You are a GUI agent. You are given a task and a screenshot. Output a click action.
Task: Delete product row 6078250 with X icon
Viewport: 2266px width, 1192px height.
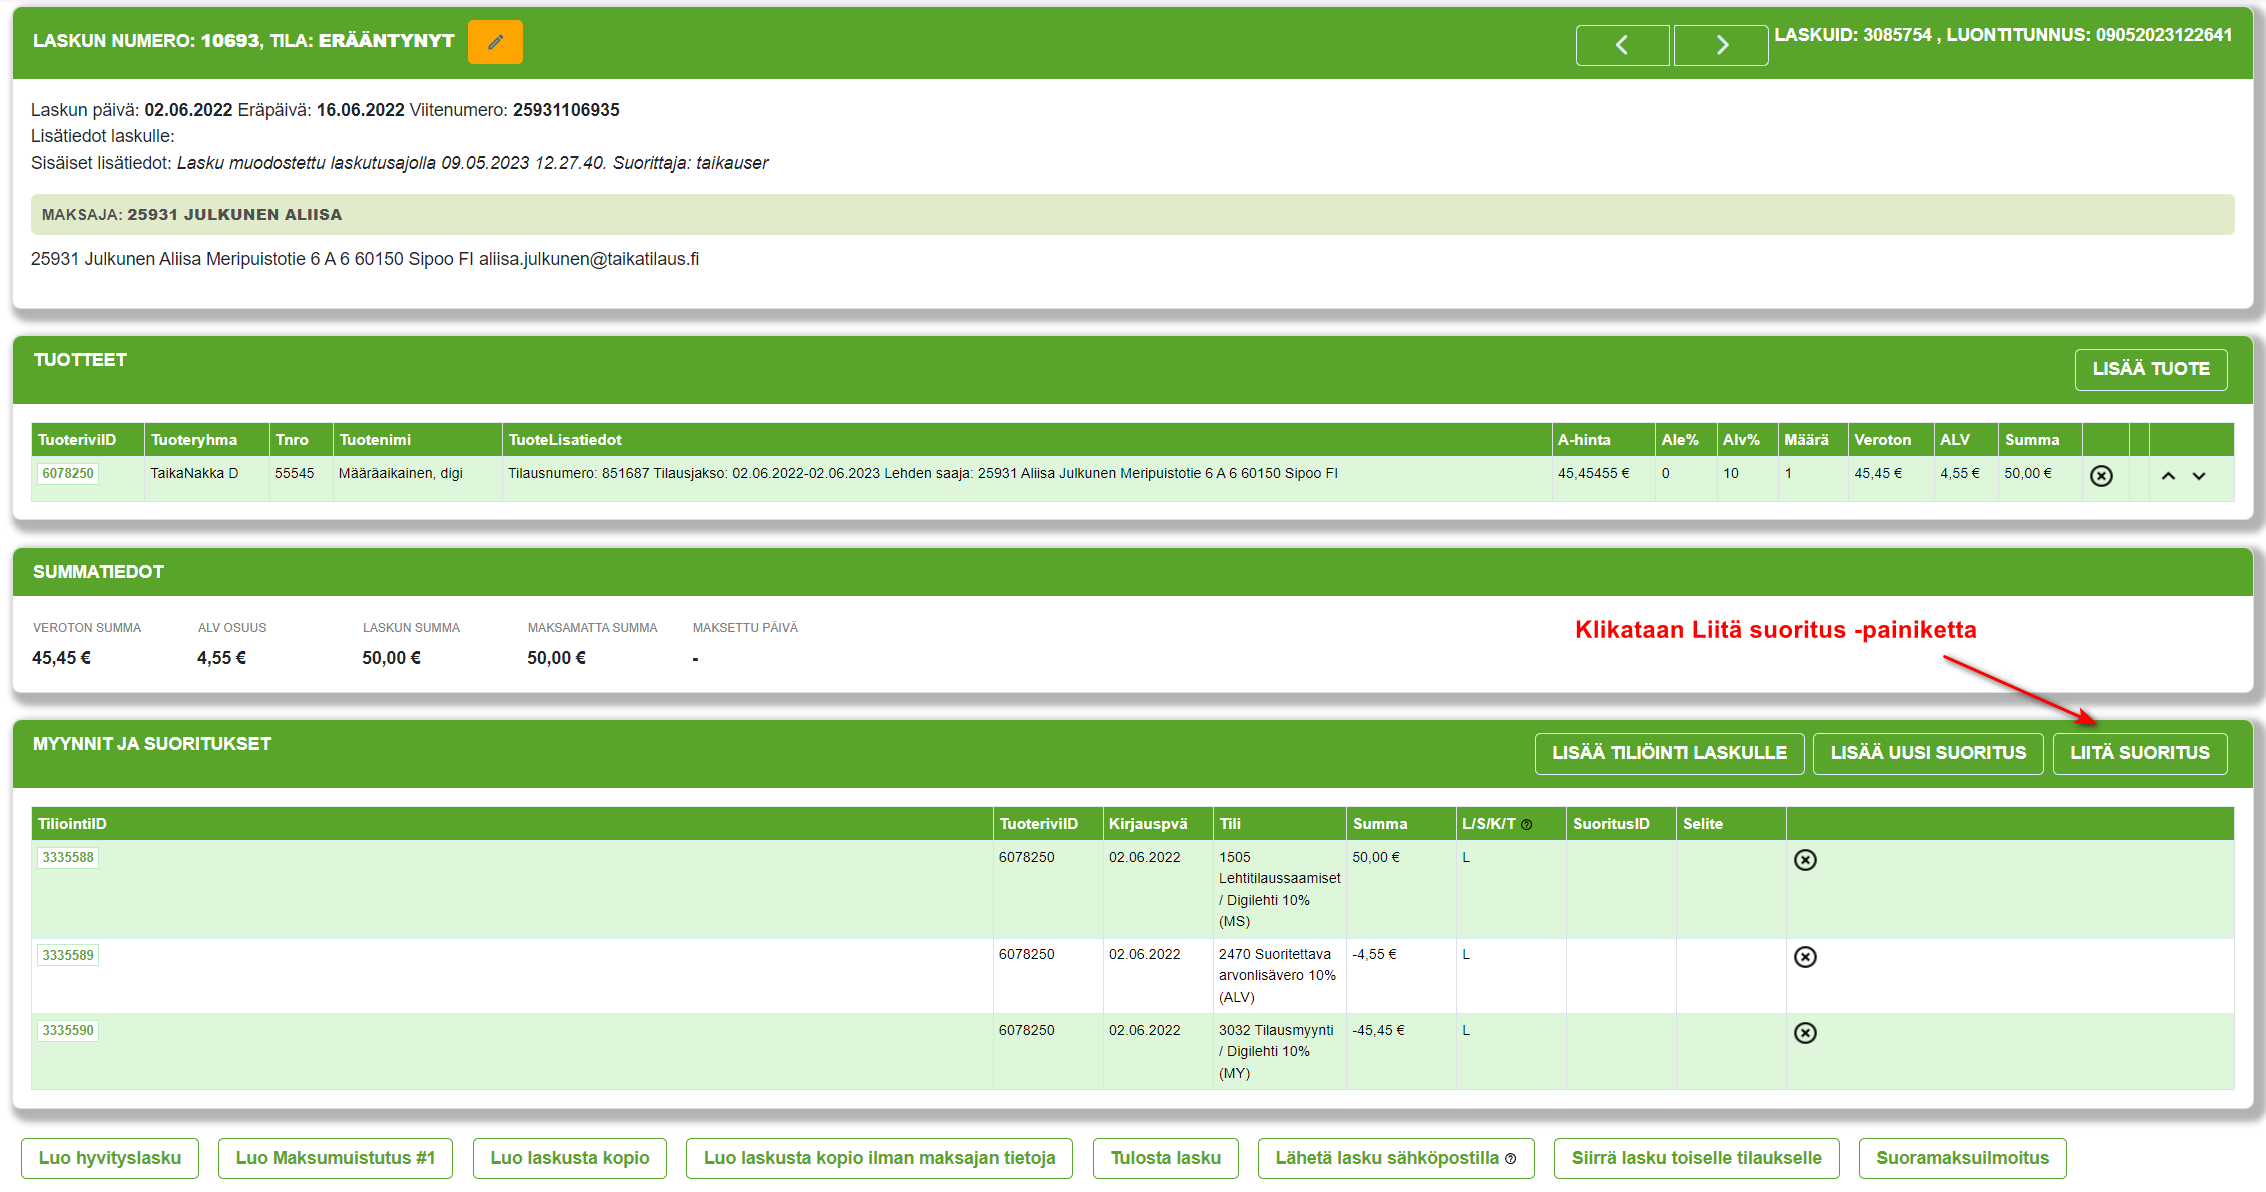pyautogui.click(x=2101, y=476)
